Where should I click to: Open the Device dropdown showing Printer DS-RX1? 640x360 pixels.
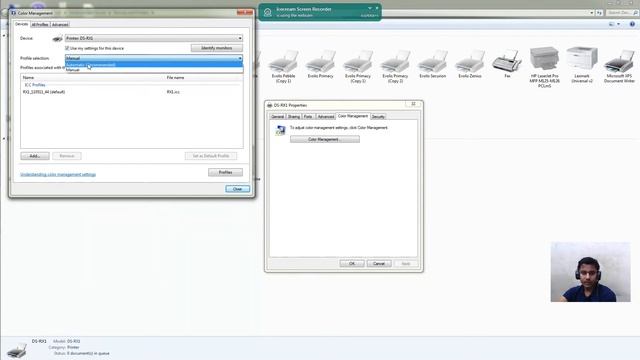click(x=153, y=38)
